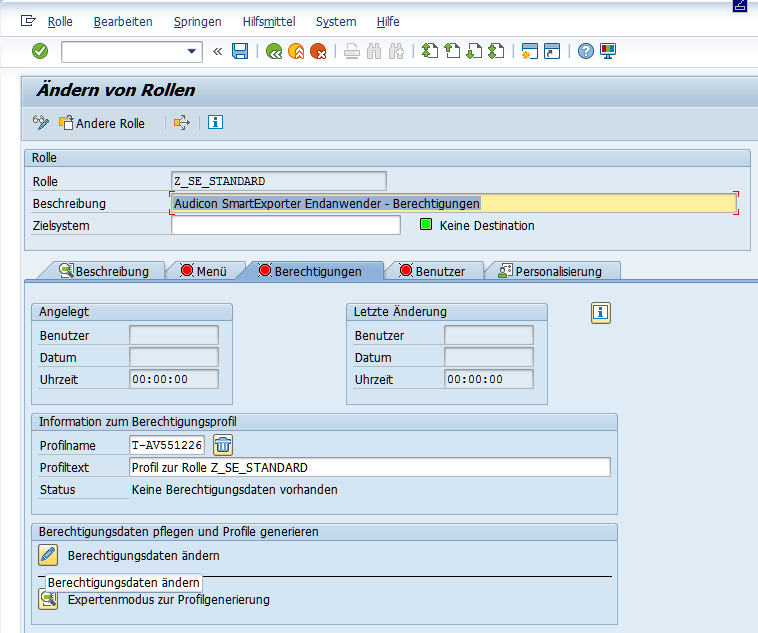Click the Previous Page icon
The height and width of the screenshot is (633, 758).
click(x=452, y=51)
